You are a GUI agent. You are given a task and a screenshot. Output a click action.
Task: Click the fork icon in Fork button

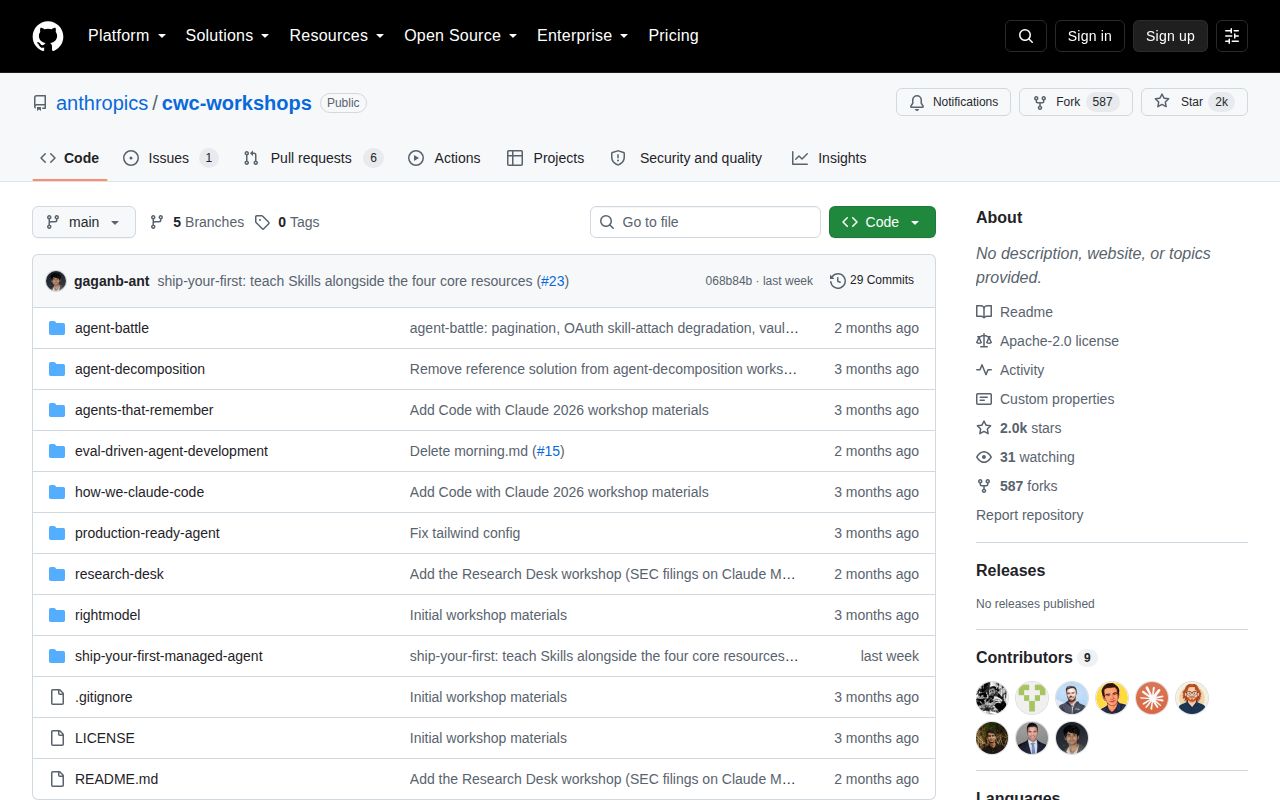click(x=1040, y=102)
